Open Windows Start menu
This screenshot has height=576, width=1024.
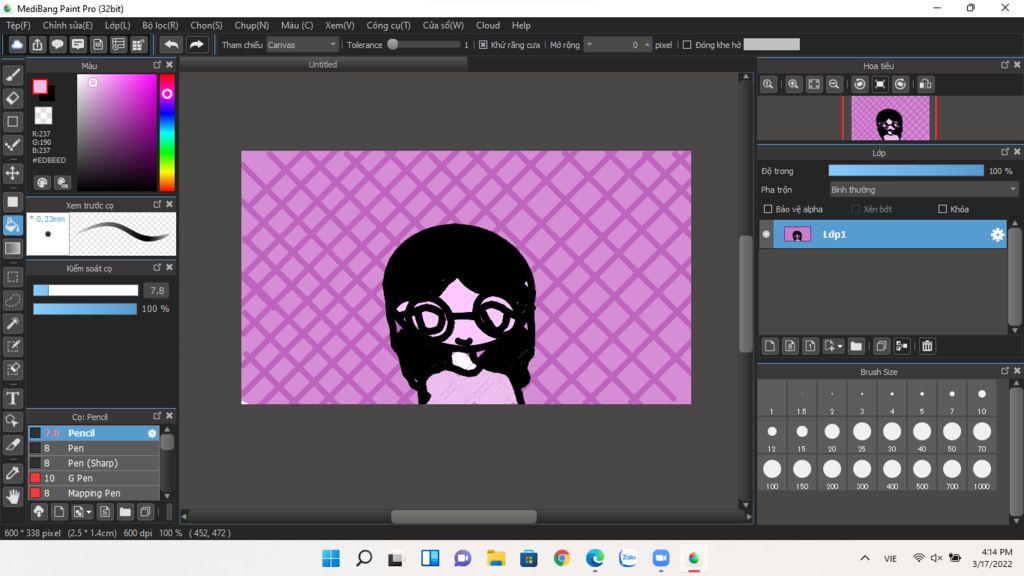[x=331, y=558]
